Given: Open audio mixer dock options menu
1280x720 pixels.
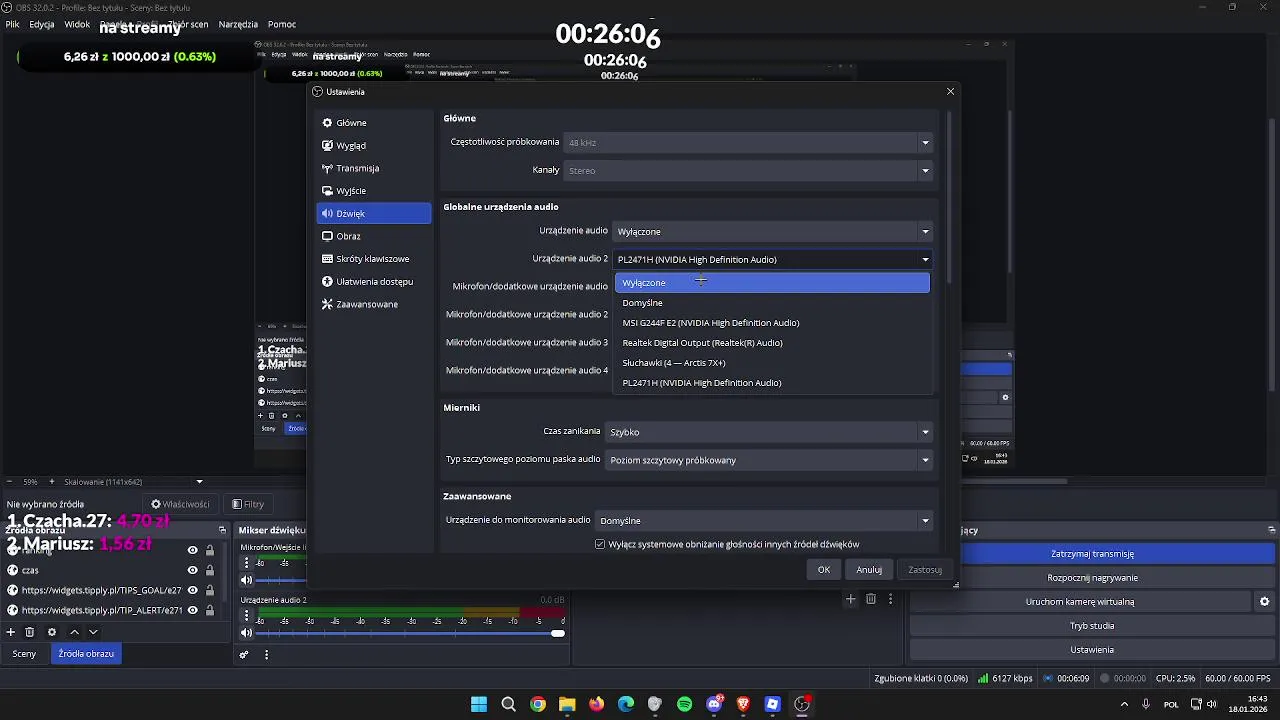Looking at the screenshot, I should (x=266, y=655).
